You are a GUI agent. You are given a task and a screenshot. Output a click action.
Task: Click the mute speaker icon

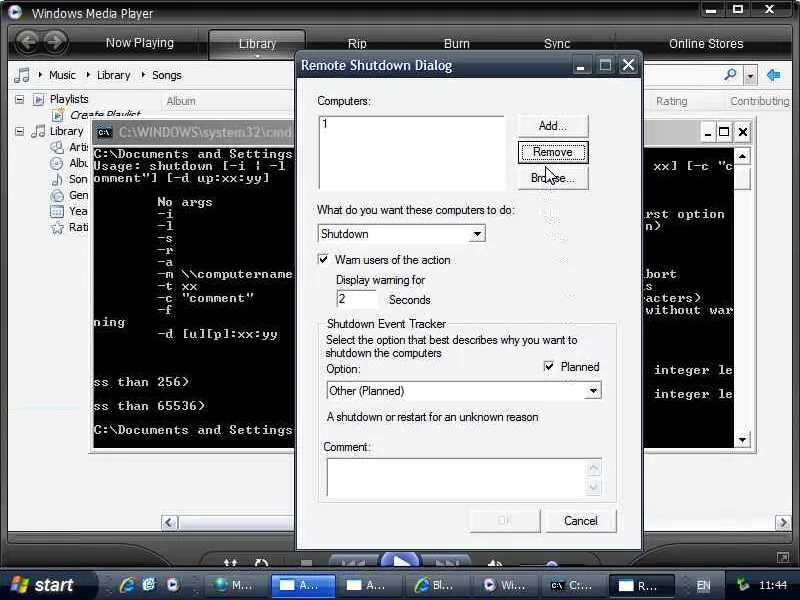(x=495, y=563)
